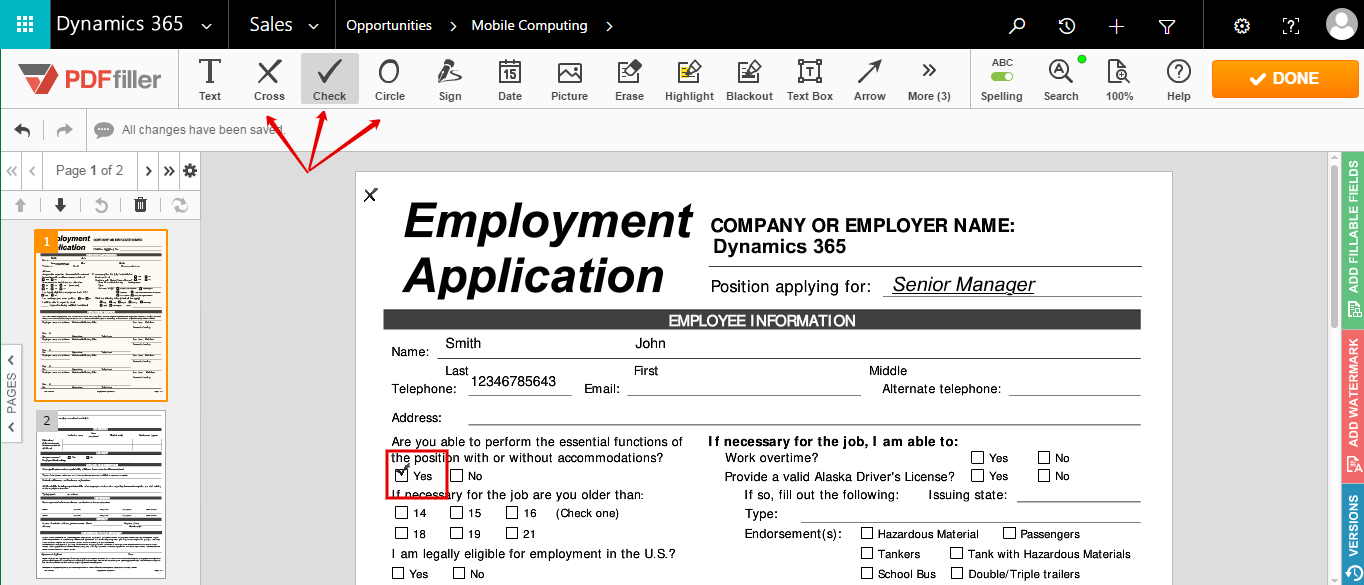Open the ADD WATERMARK side tab
This screenshot has width=1364, height=585.
point(1353,406)
